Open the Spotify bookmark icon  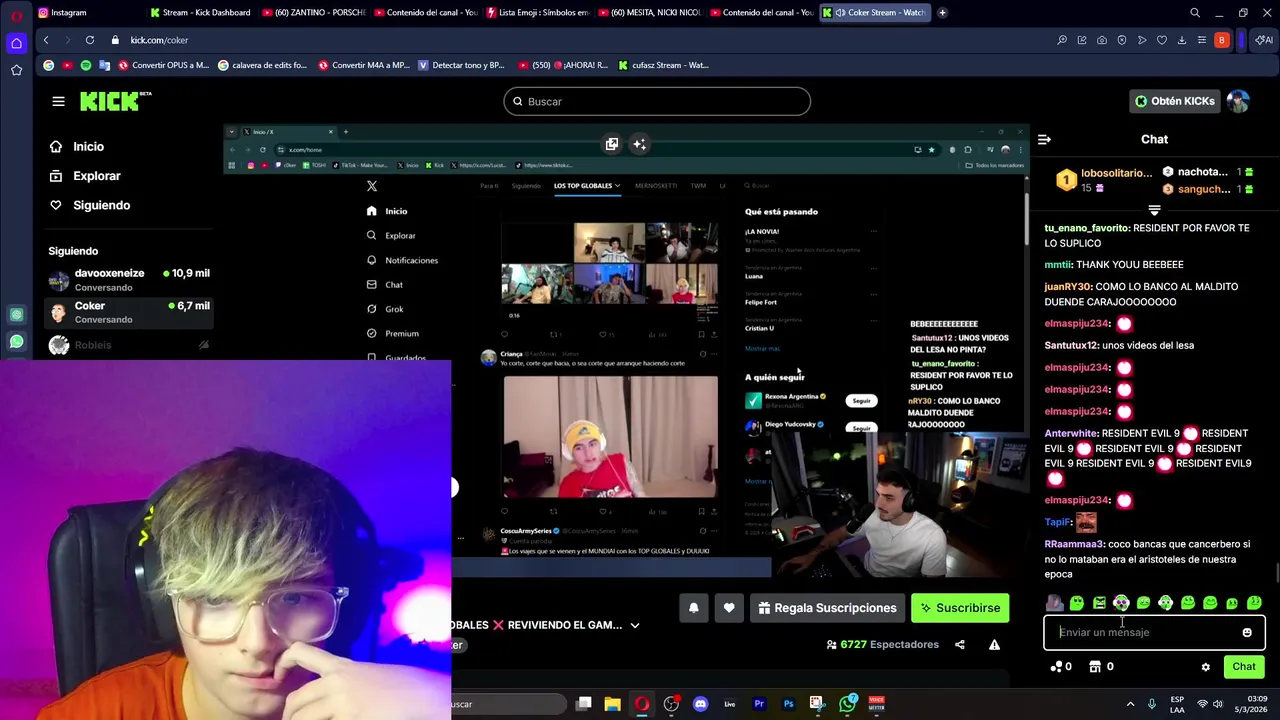[x=86, y=65]
